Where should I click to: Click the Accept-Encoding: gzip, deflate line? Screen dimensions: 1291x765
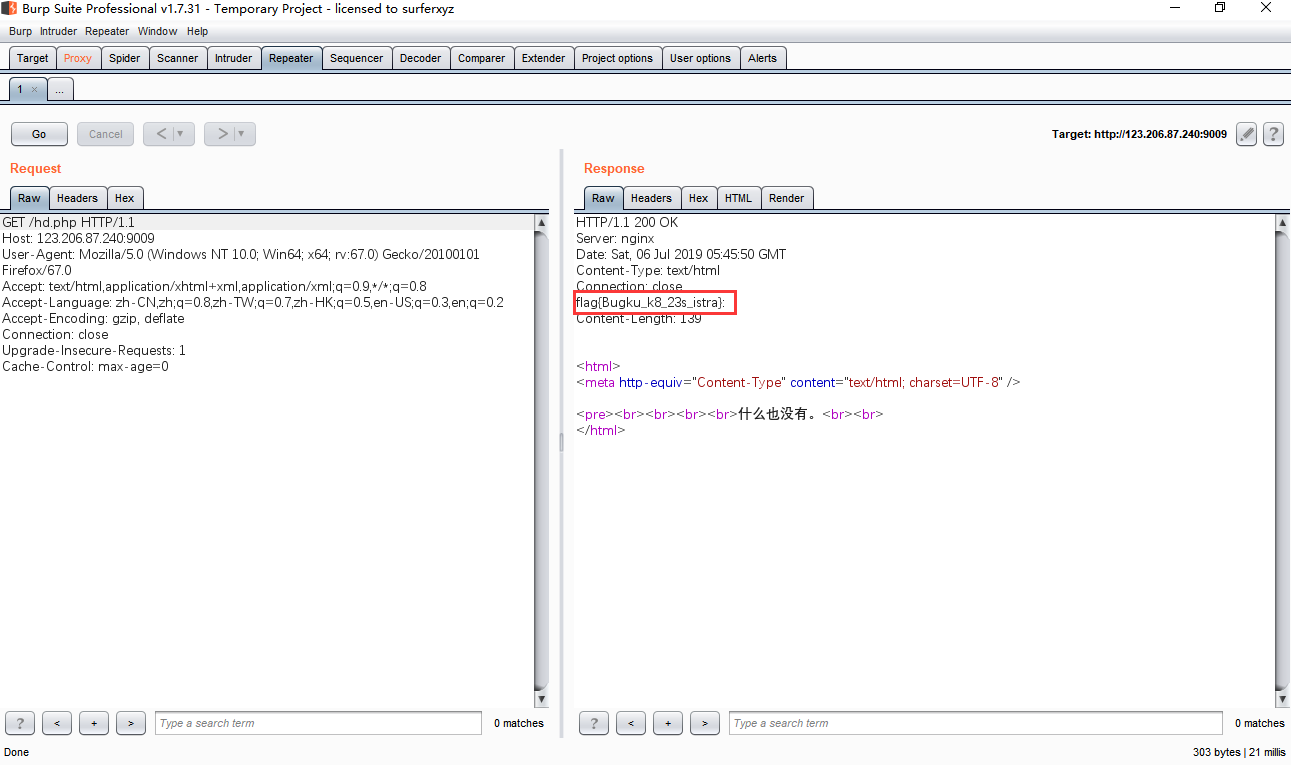(x=93, y=318)
